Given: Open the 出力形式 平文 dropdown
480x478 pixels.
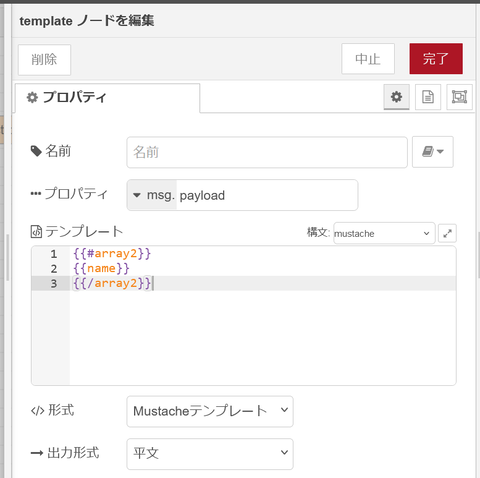Looking at the screenshot, I should 210,453.
